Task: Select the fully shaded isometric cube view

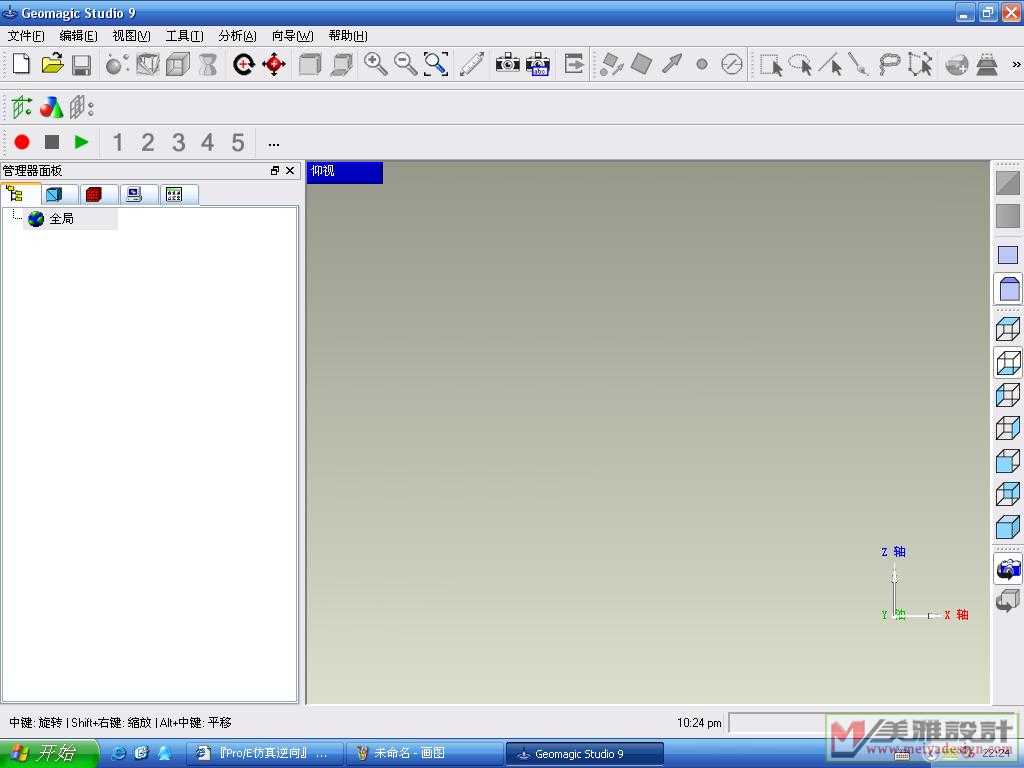Action: (x=1008, y=527)
